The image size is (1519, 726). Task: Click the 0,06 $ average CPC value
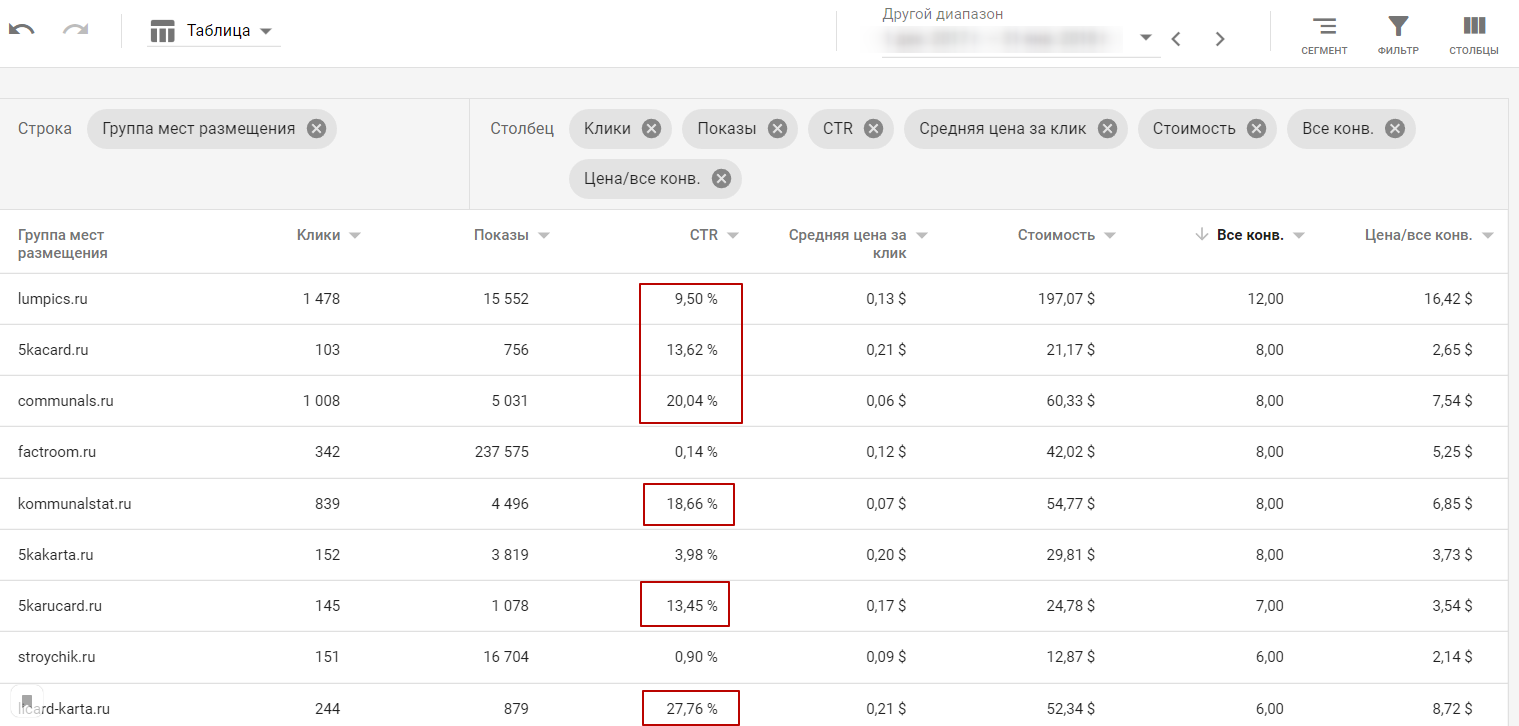(x=886, y=401)
